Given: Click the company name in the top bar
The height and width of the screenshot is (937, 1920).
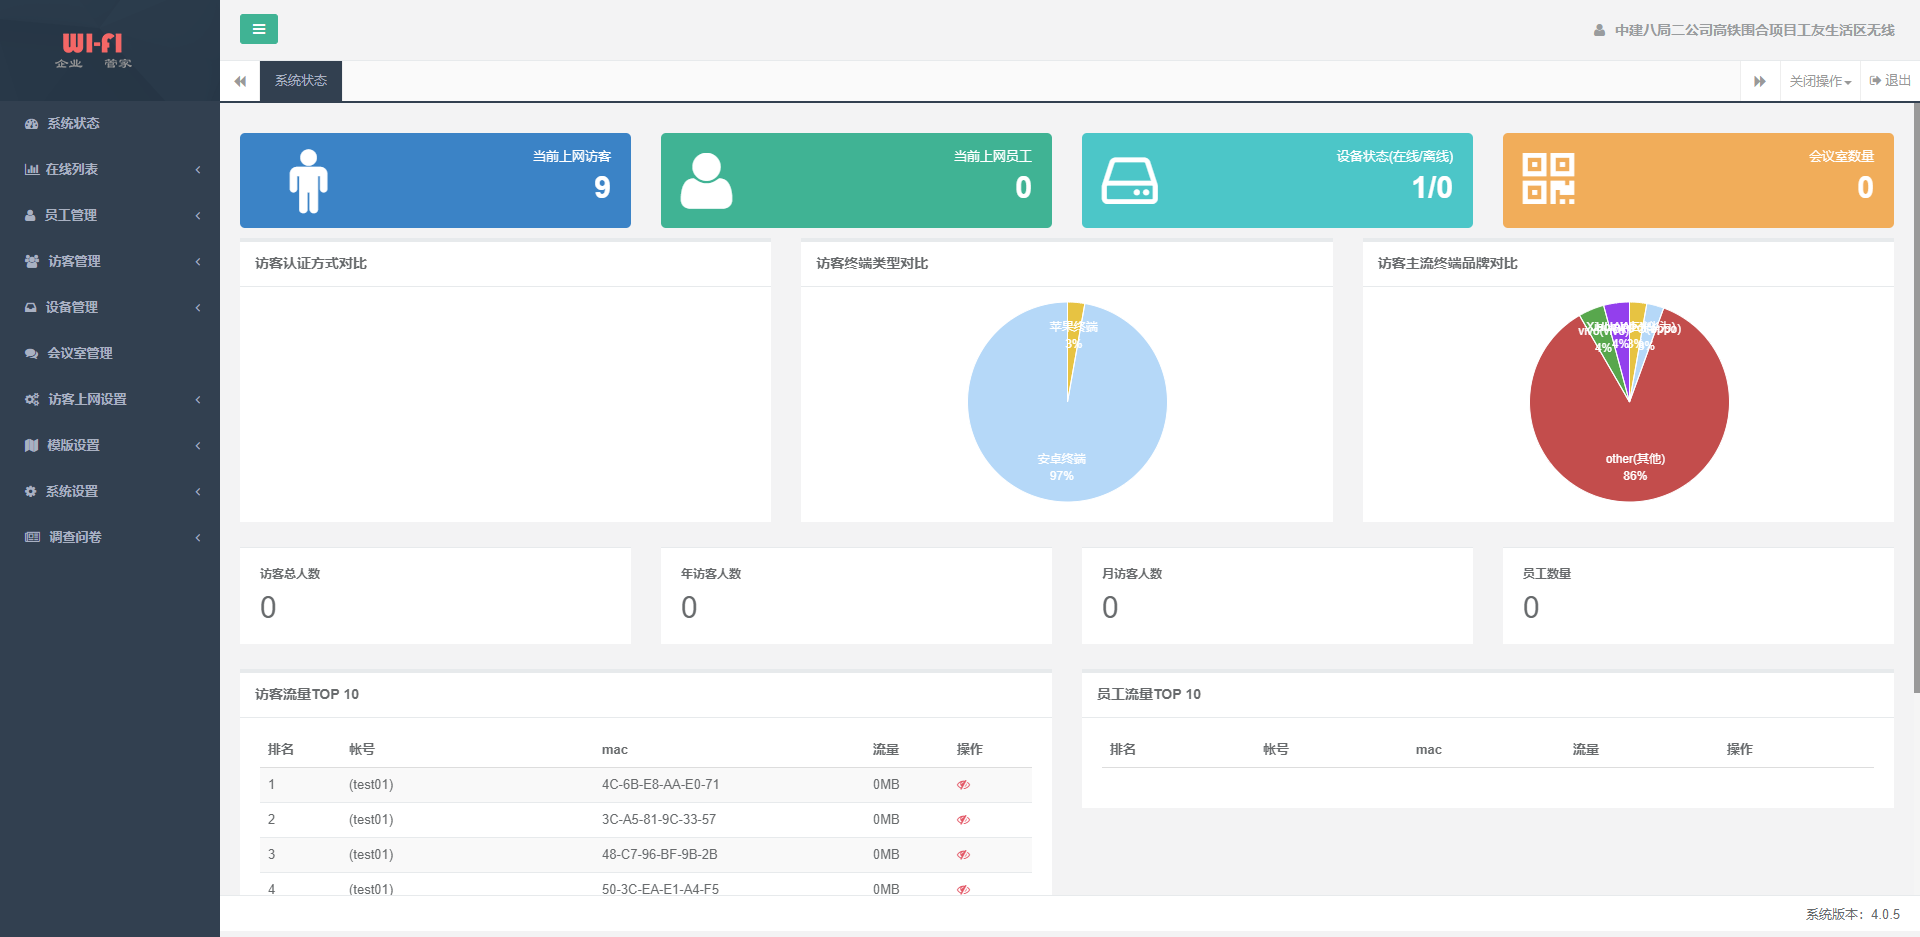Looking at the screenshot, I should (x=1754, y=30).
